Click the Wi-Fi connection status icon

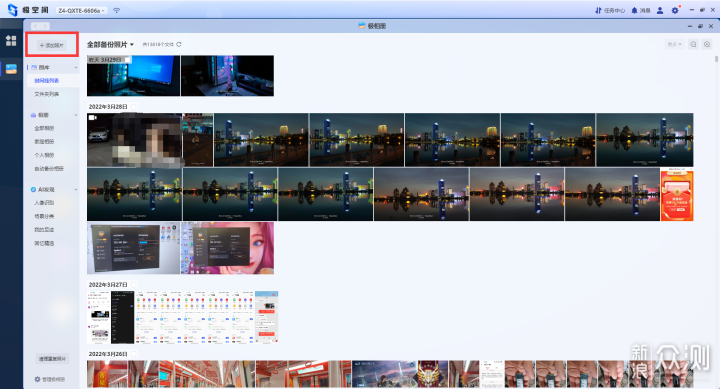click(117, 10)
